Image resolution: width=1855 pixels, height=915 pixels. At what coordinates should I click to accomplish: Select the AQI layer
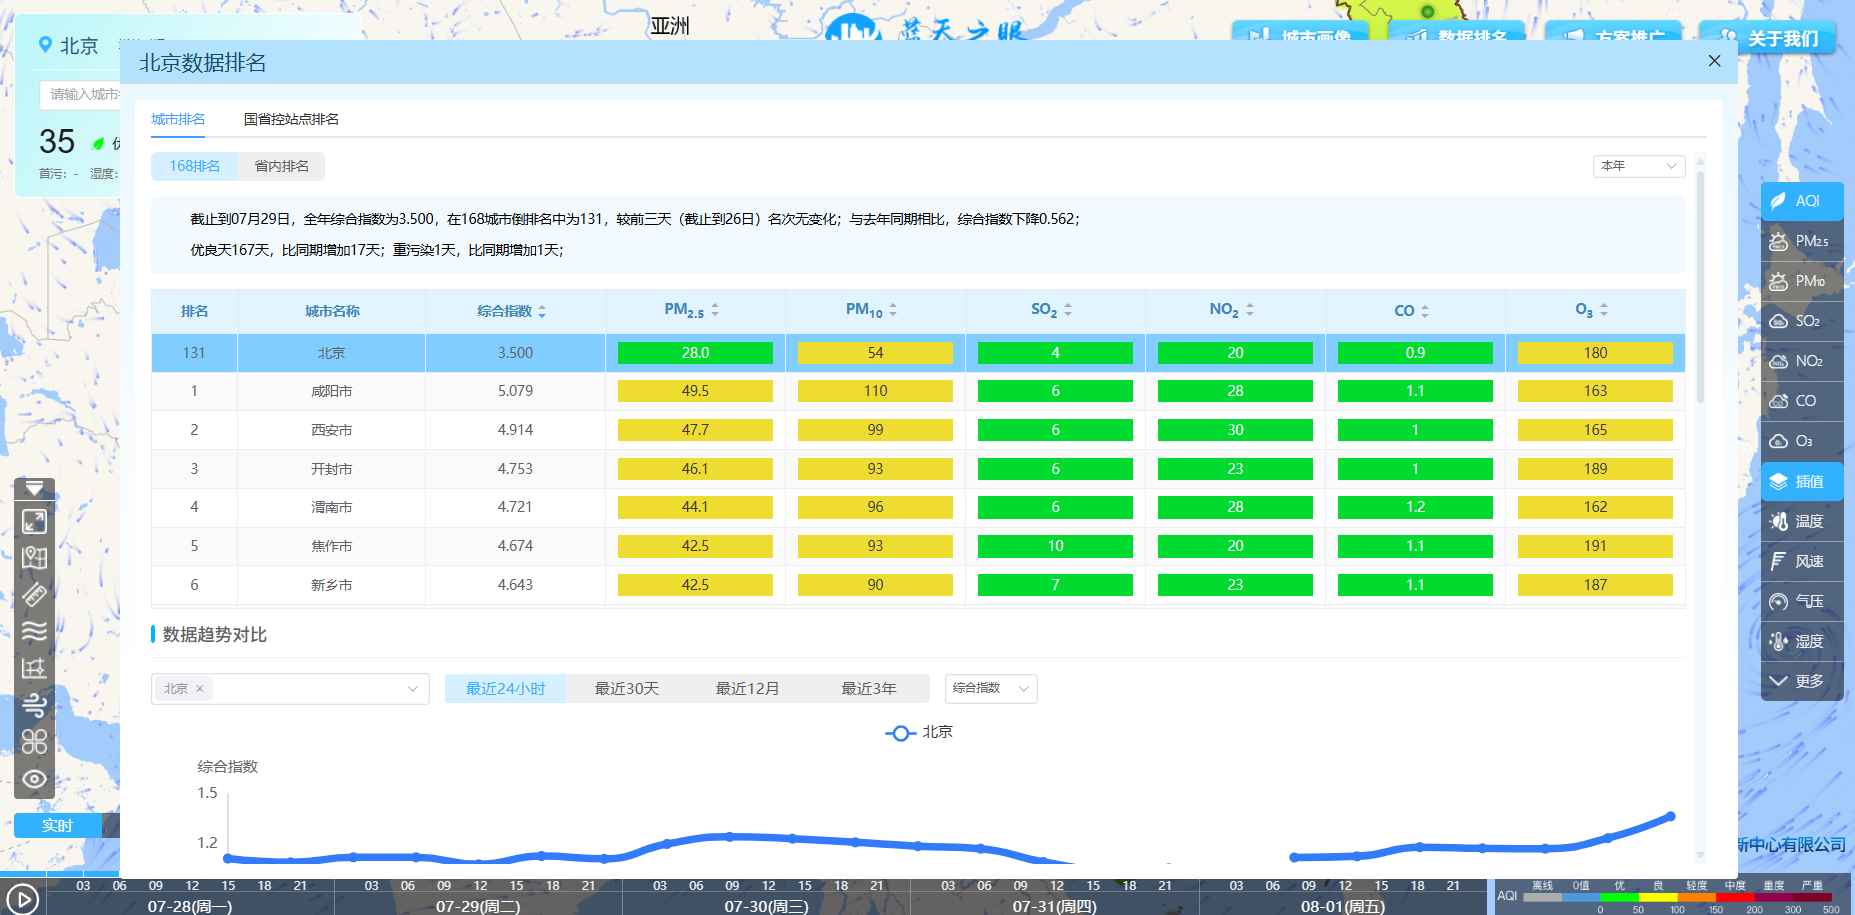coord(1802,201)
